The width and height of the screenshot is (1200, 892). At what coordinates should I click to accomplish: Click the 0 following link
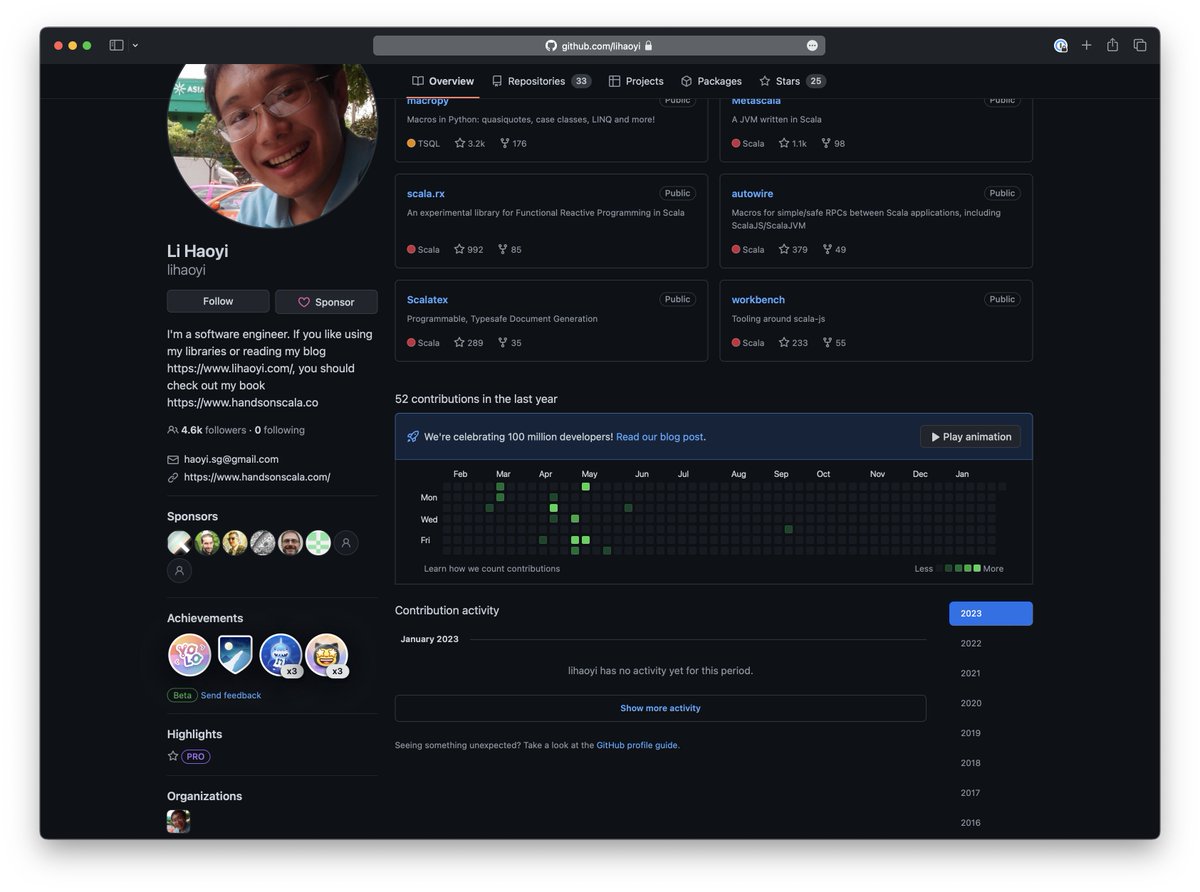[x=280, y=430]
